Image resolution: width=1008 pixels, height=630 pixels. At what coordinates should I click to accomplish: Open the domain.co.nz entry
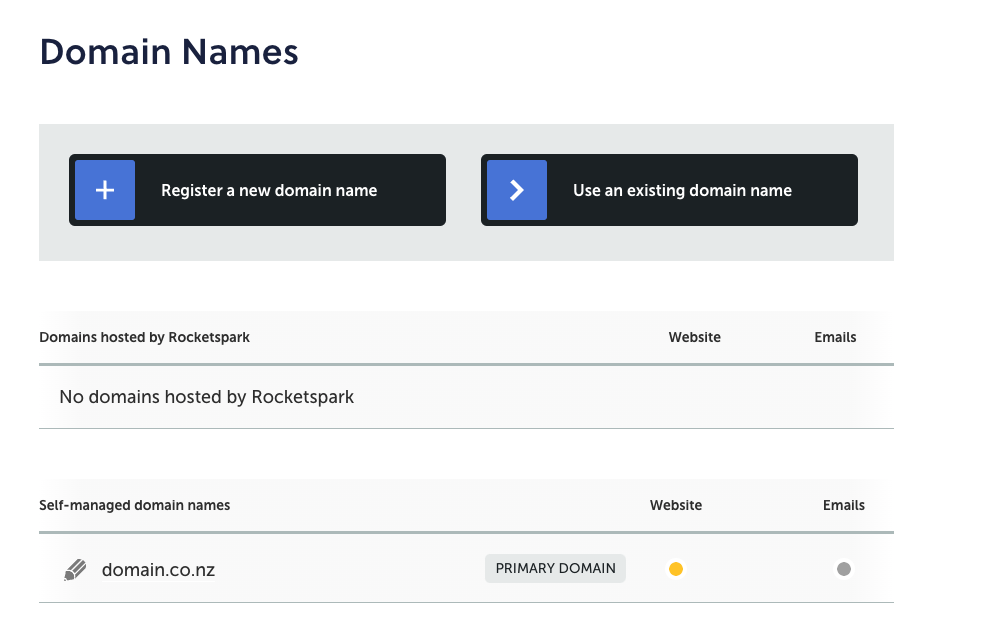tap(158, 570)
